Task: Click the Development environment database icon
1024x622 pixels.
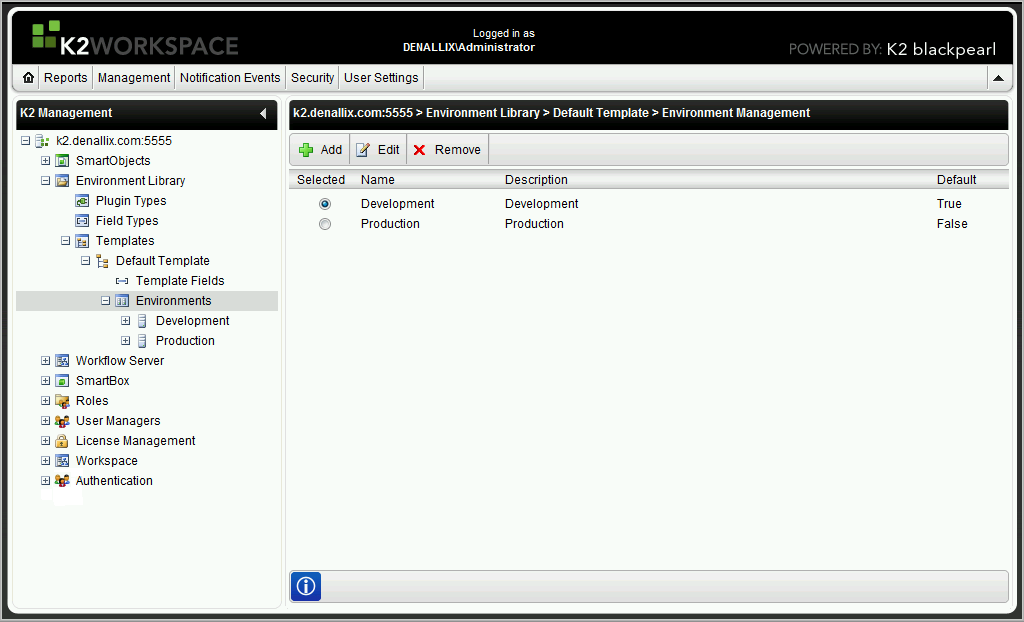Action: click(142, 321)
